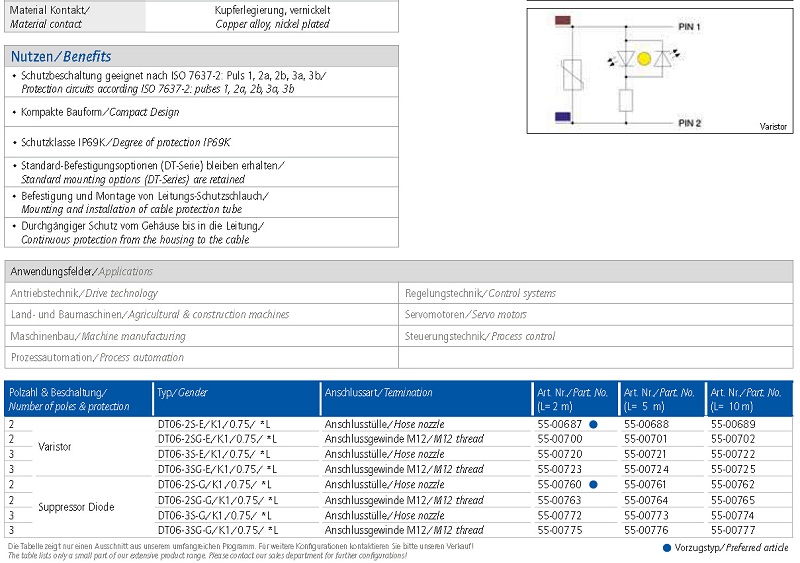Select the PIN 1 label in the diagram
The width and height of the screenshot is (800, 563).
pos(690,26)
